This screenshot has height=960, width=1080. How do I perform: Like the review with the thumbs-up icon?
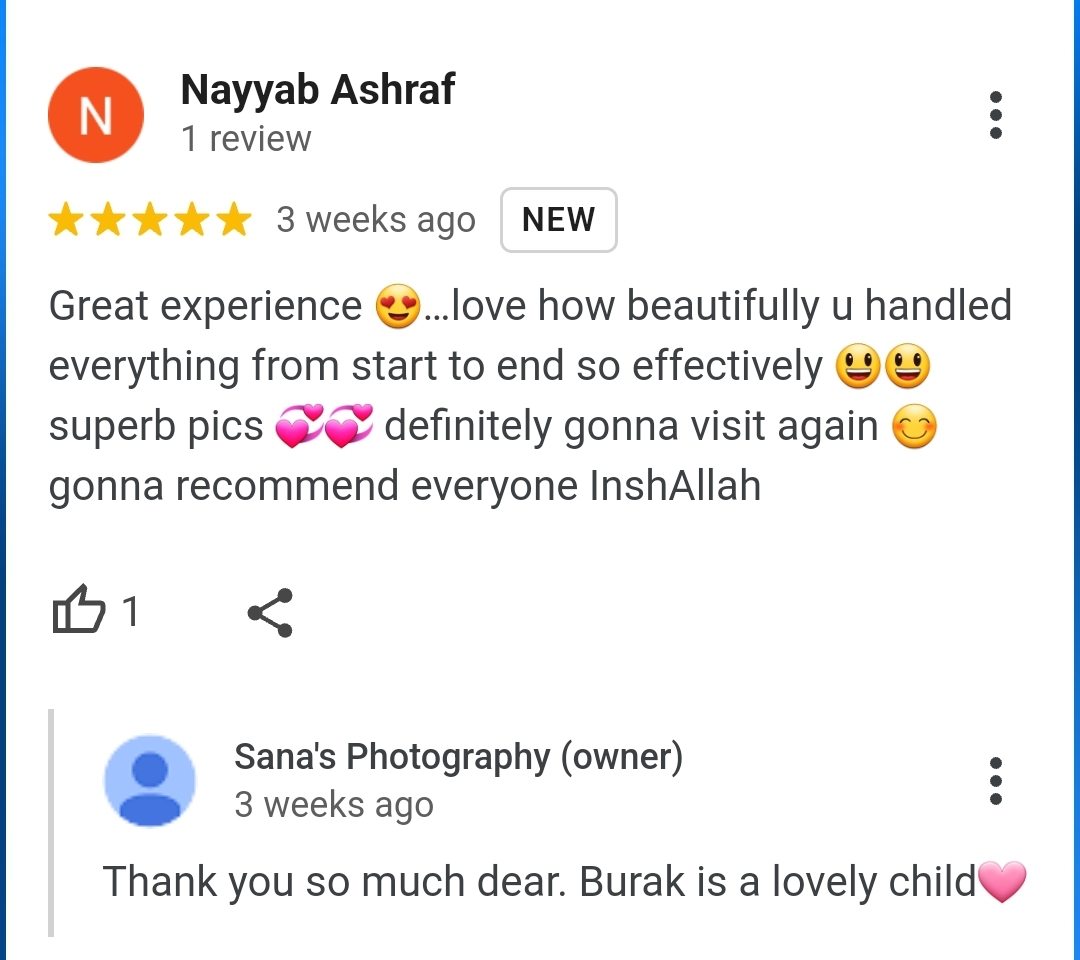pyautogui.click(x=79, y=609)
